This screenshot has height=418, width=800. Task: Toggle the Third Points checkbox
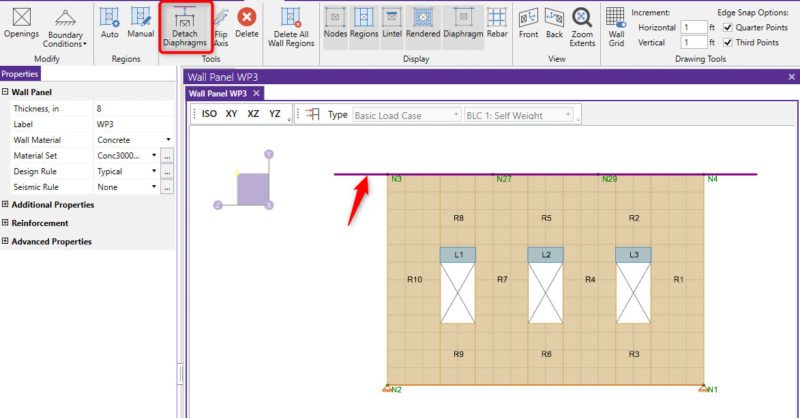[728, 42]
